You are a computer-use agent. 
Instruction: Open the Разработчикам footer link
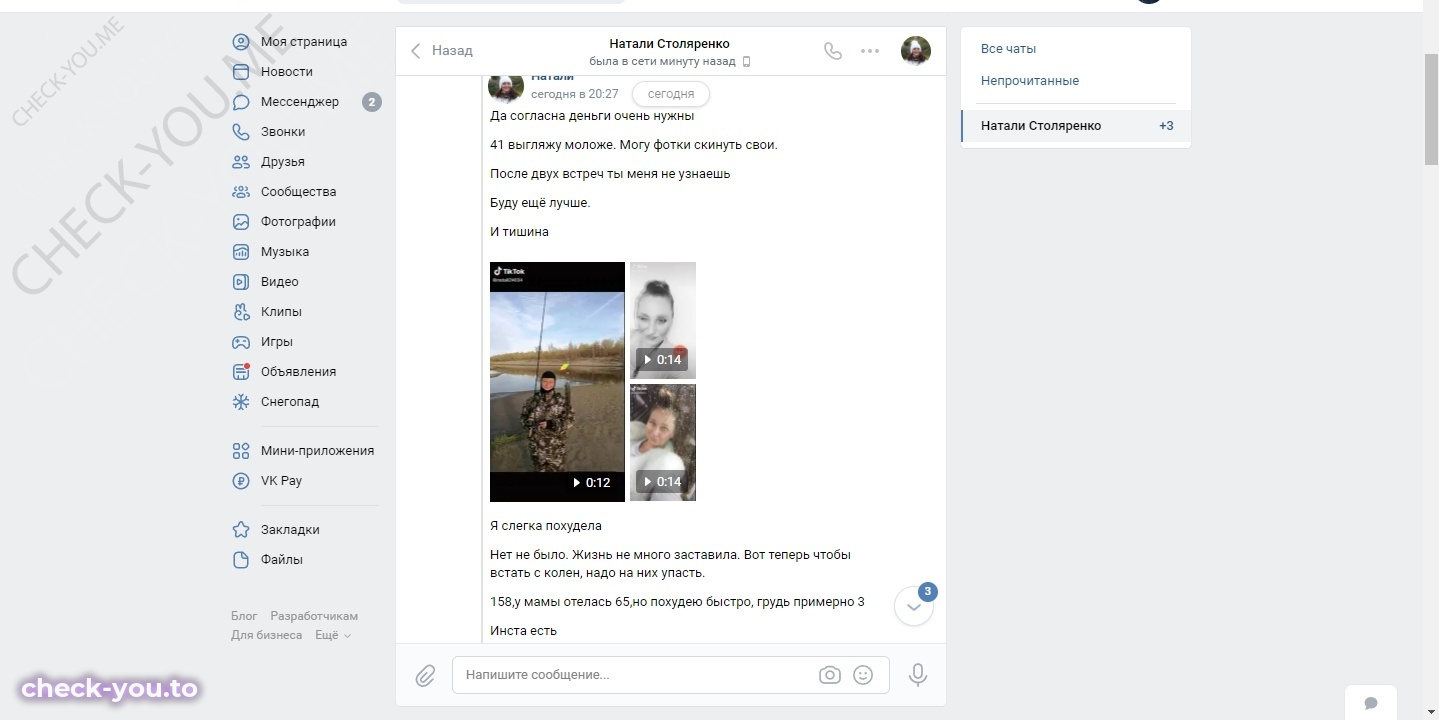[314, 616]
